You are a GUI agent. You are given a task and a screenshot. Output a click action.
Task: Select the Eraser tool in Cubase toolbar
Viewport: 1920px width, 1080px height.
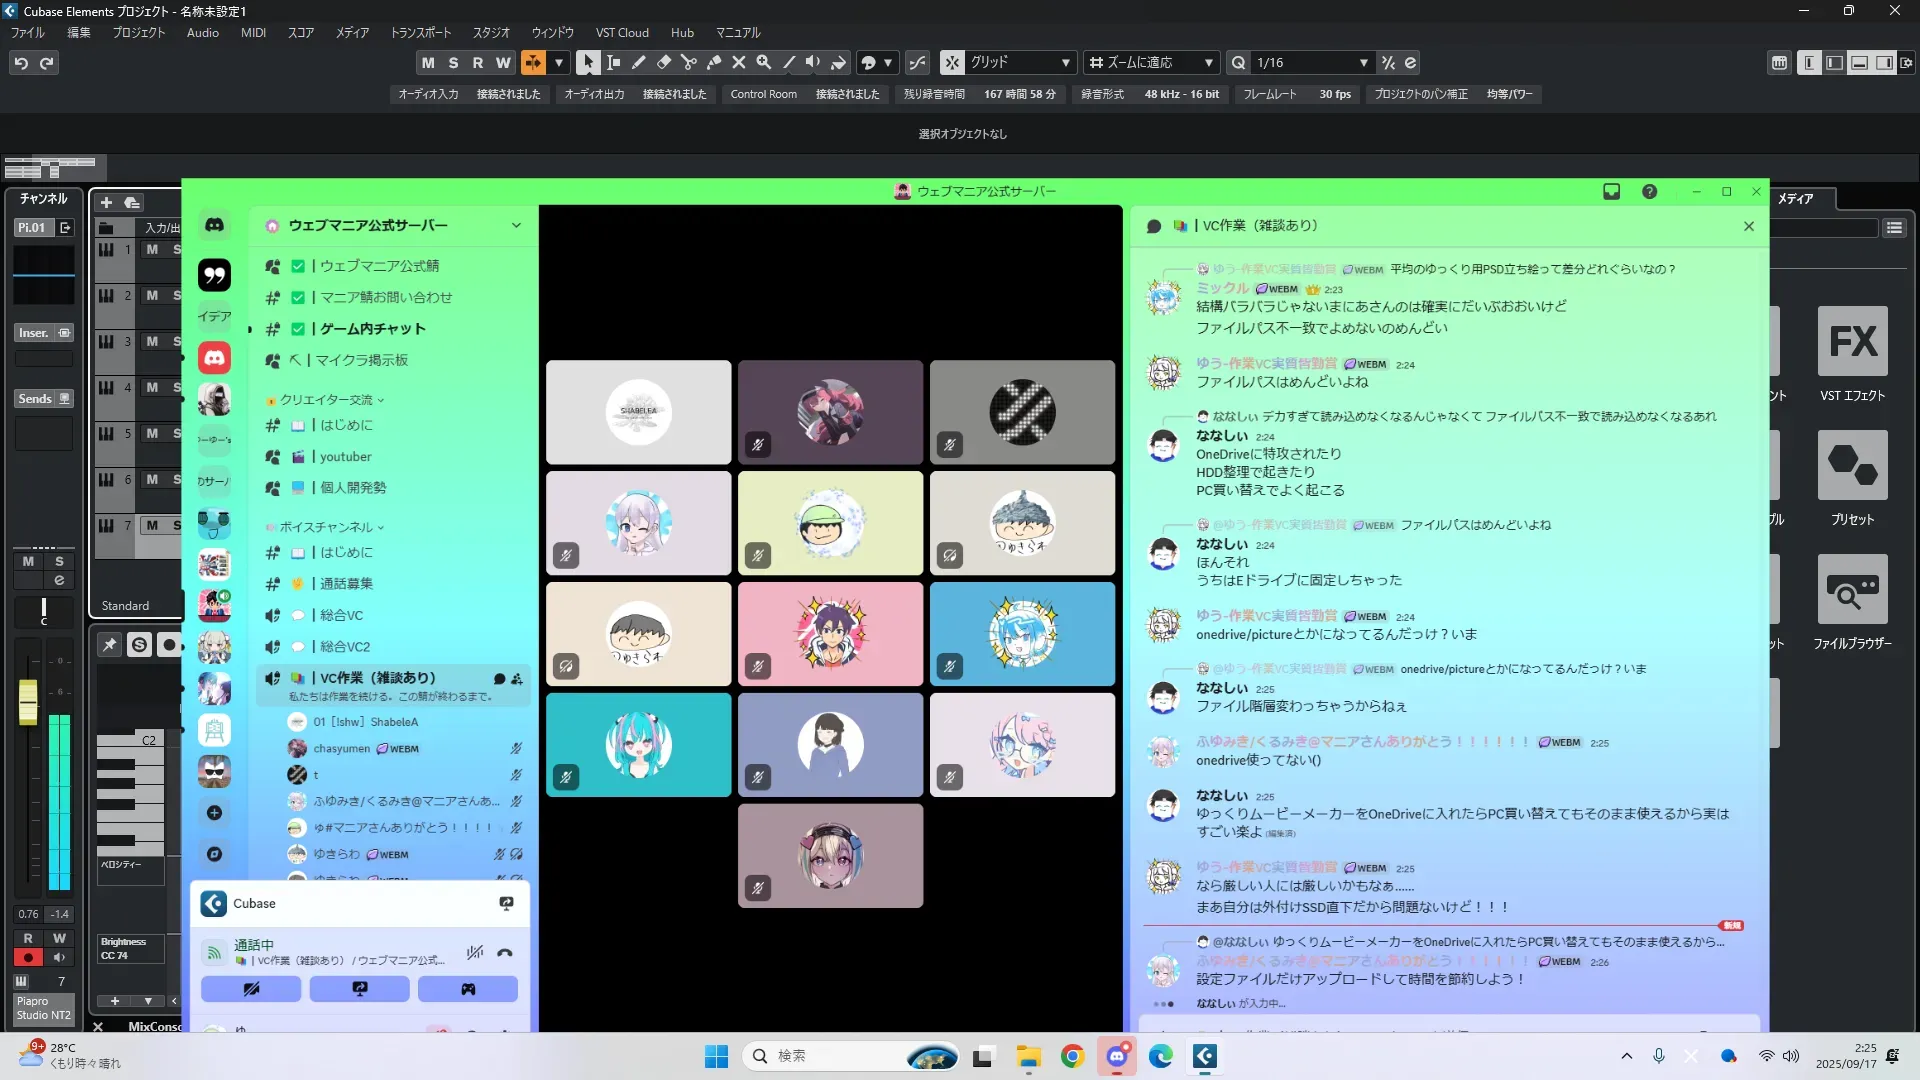pos(664,63)
